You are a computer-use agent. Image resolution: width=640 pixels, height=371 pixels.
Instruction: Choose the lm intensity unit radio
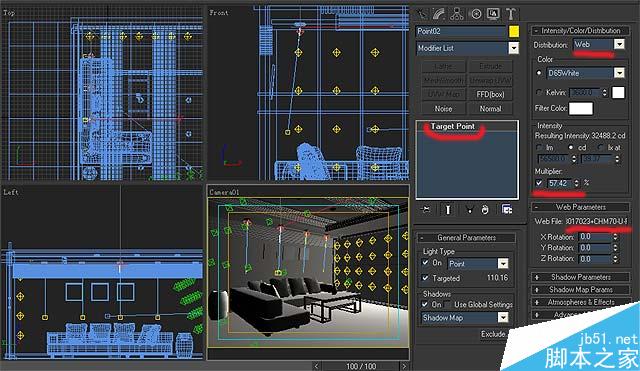point(539,147)
